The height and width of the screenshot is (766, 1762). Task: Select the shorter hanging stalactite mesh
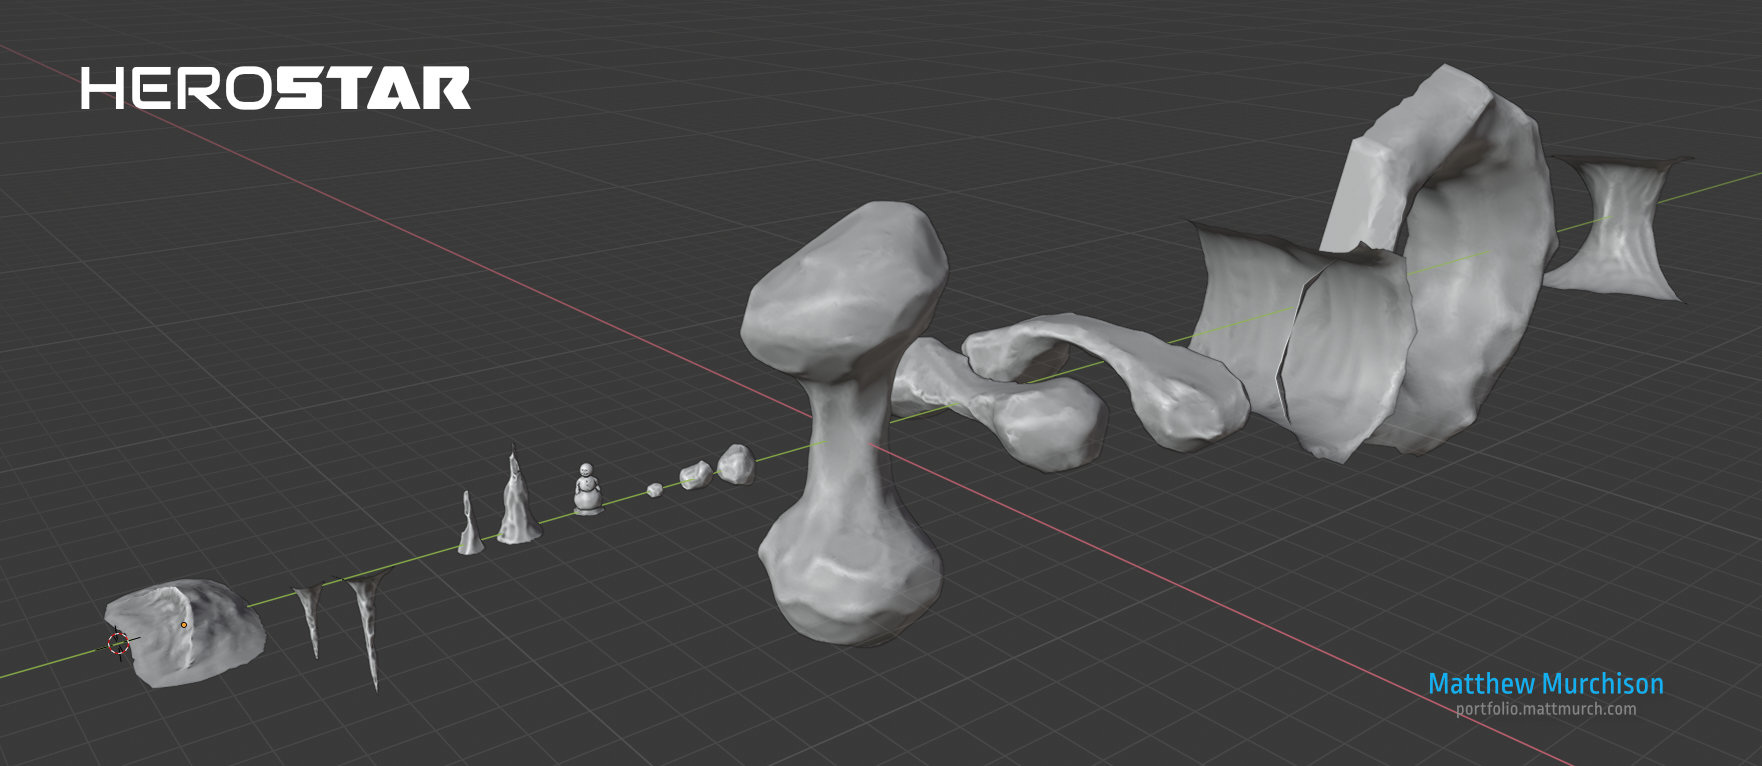point(311,620)
